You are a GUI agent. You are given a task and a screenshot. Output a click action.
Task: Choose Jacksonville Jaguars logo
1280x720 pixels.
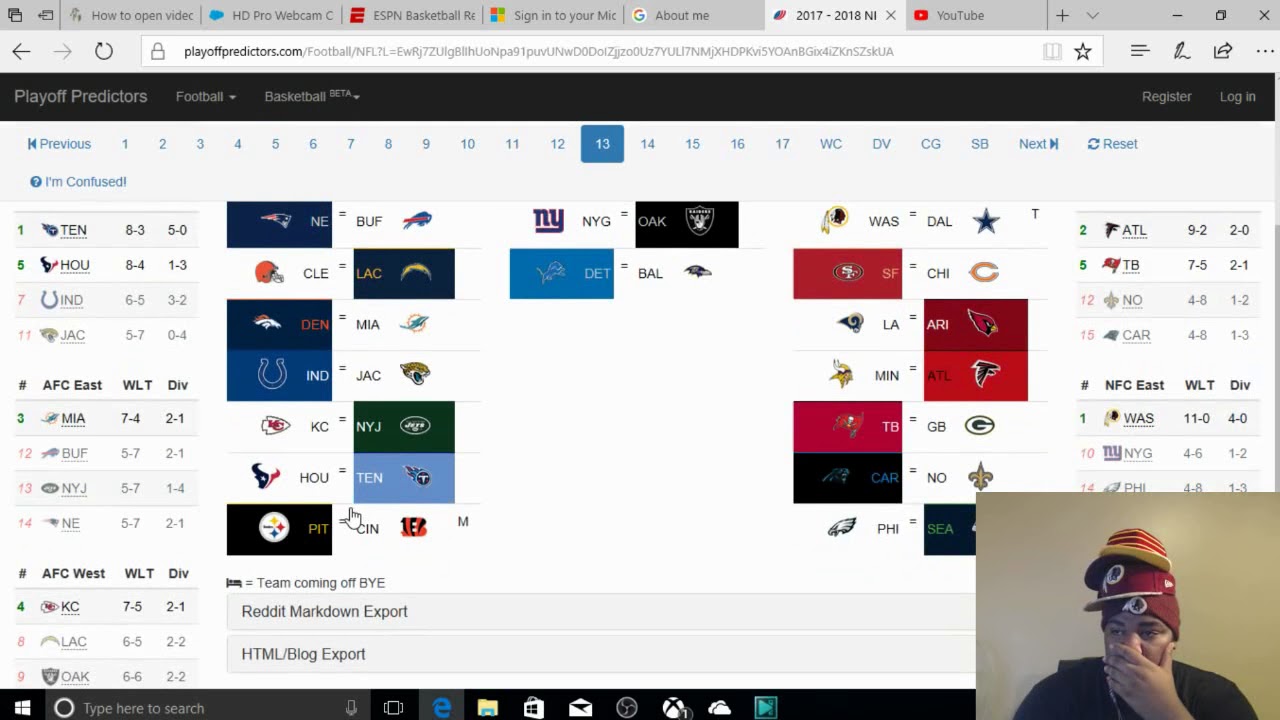(414, 374)
